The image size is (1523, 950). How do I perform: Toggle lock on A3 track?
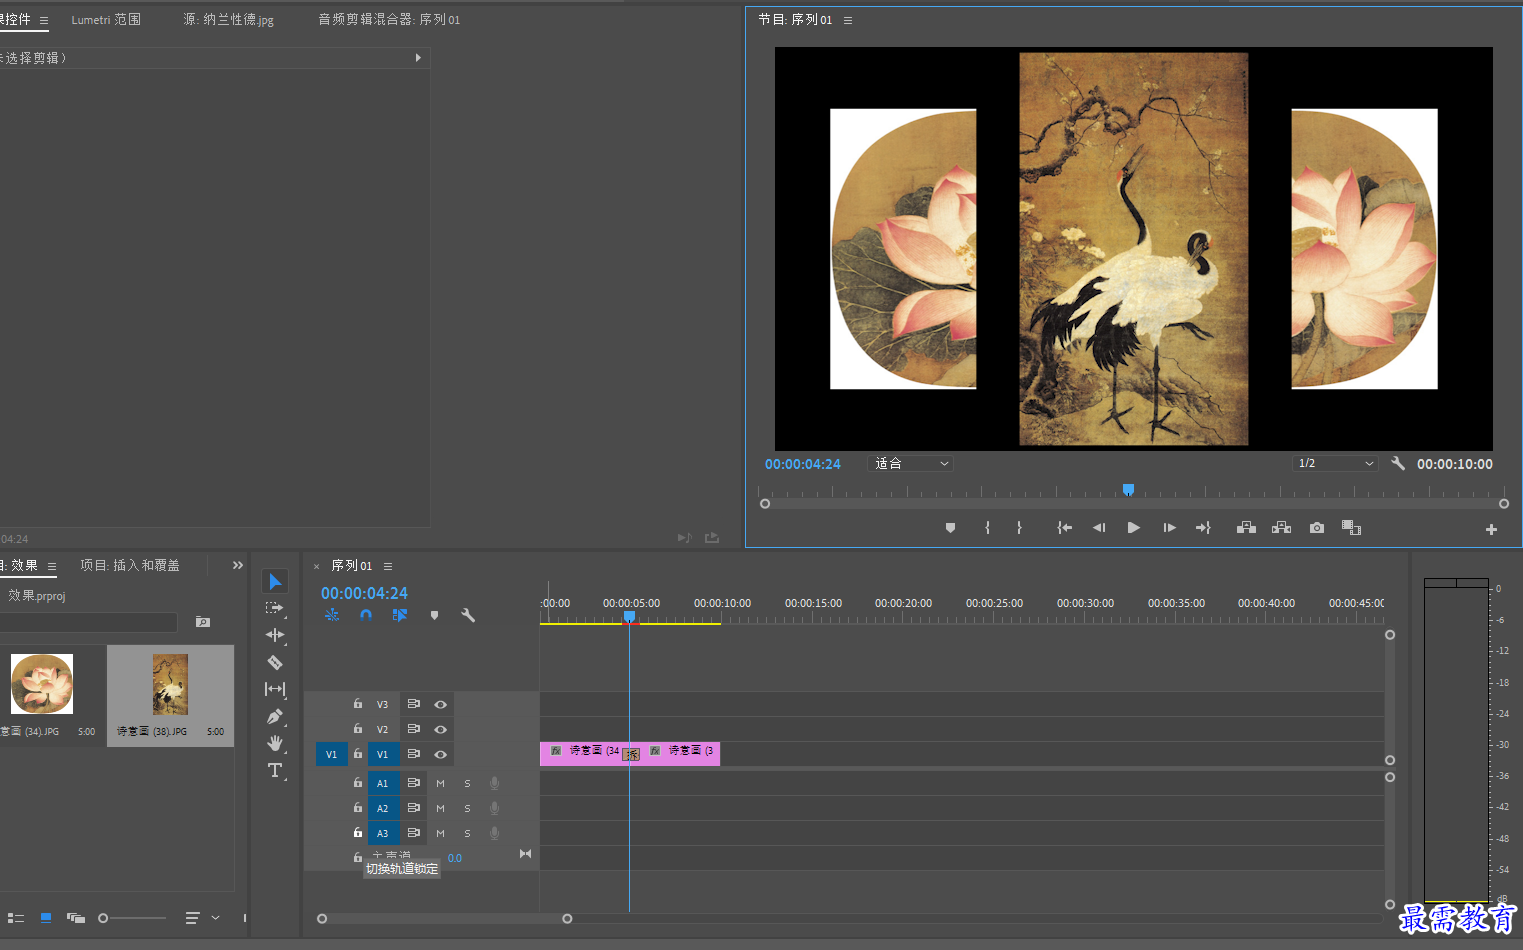358,832
